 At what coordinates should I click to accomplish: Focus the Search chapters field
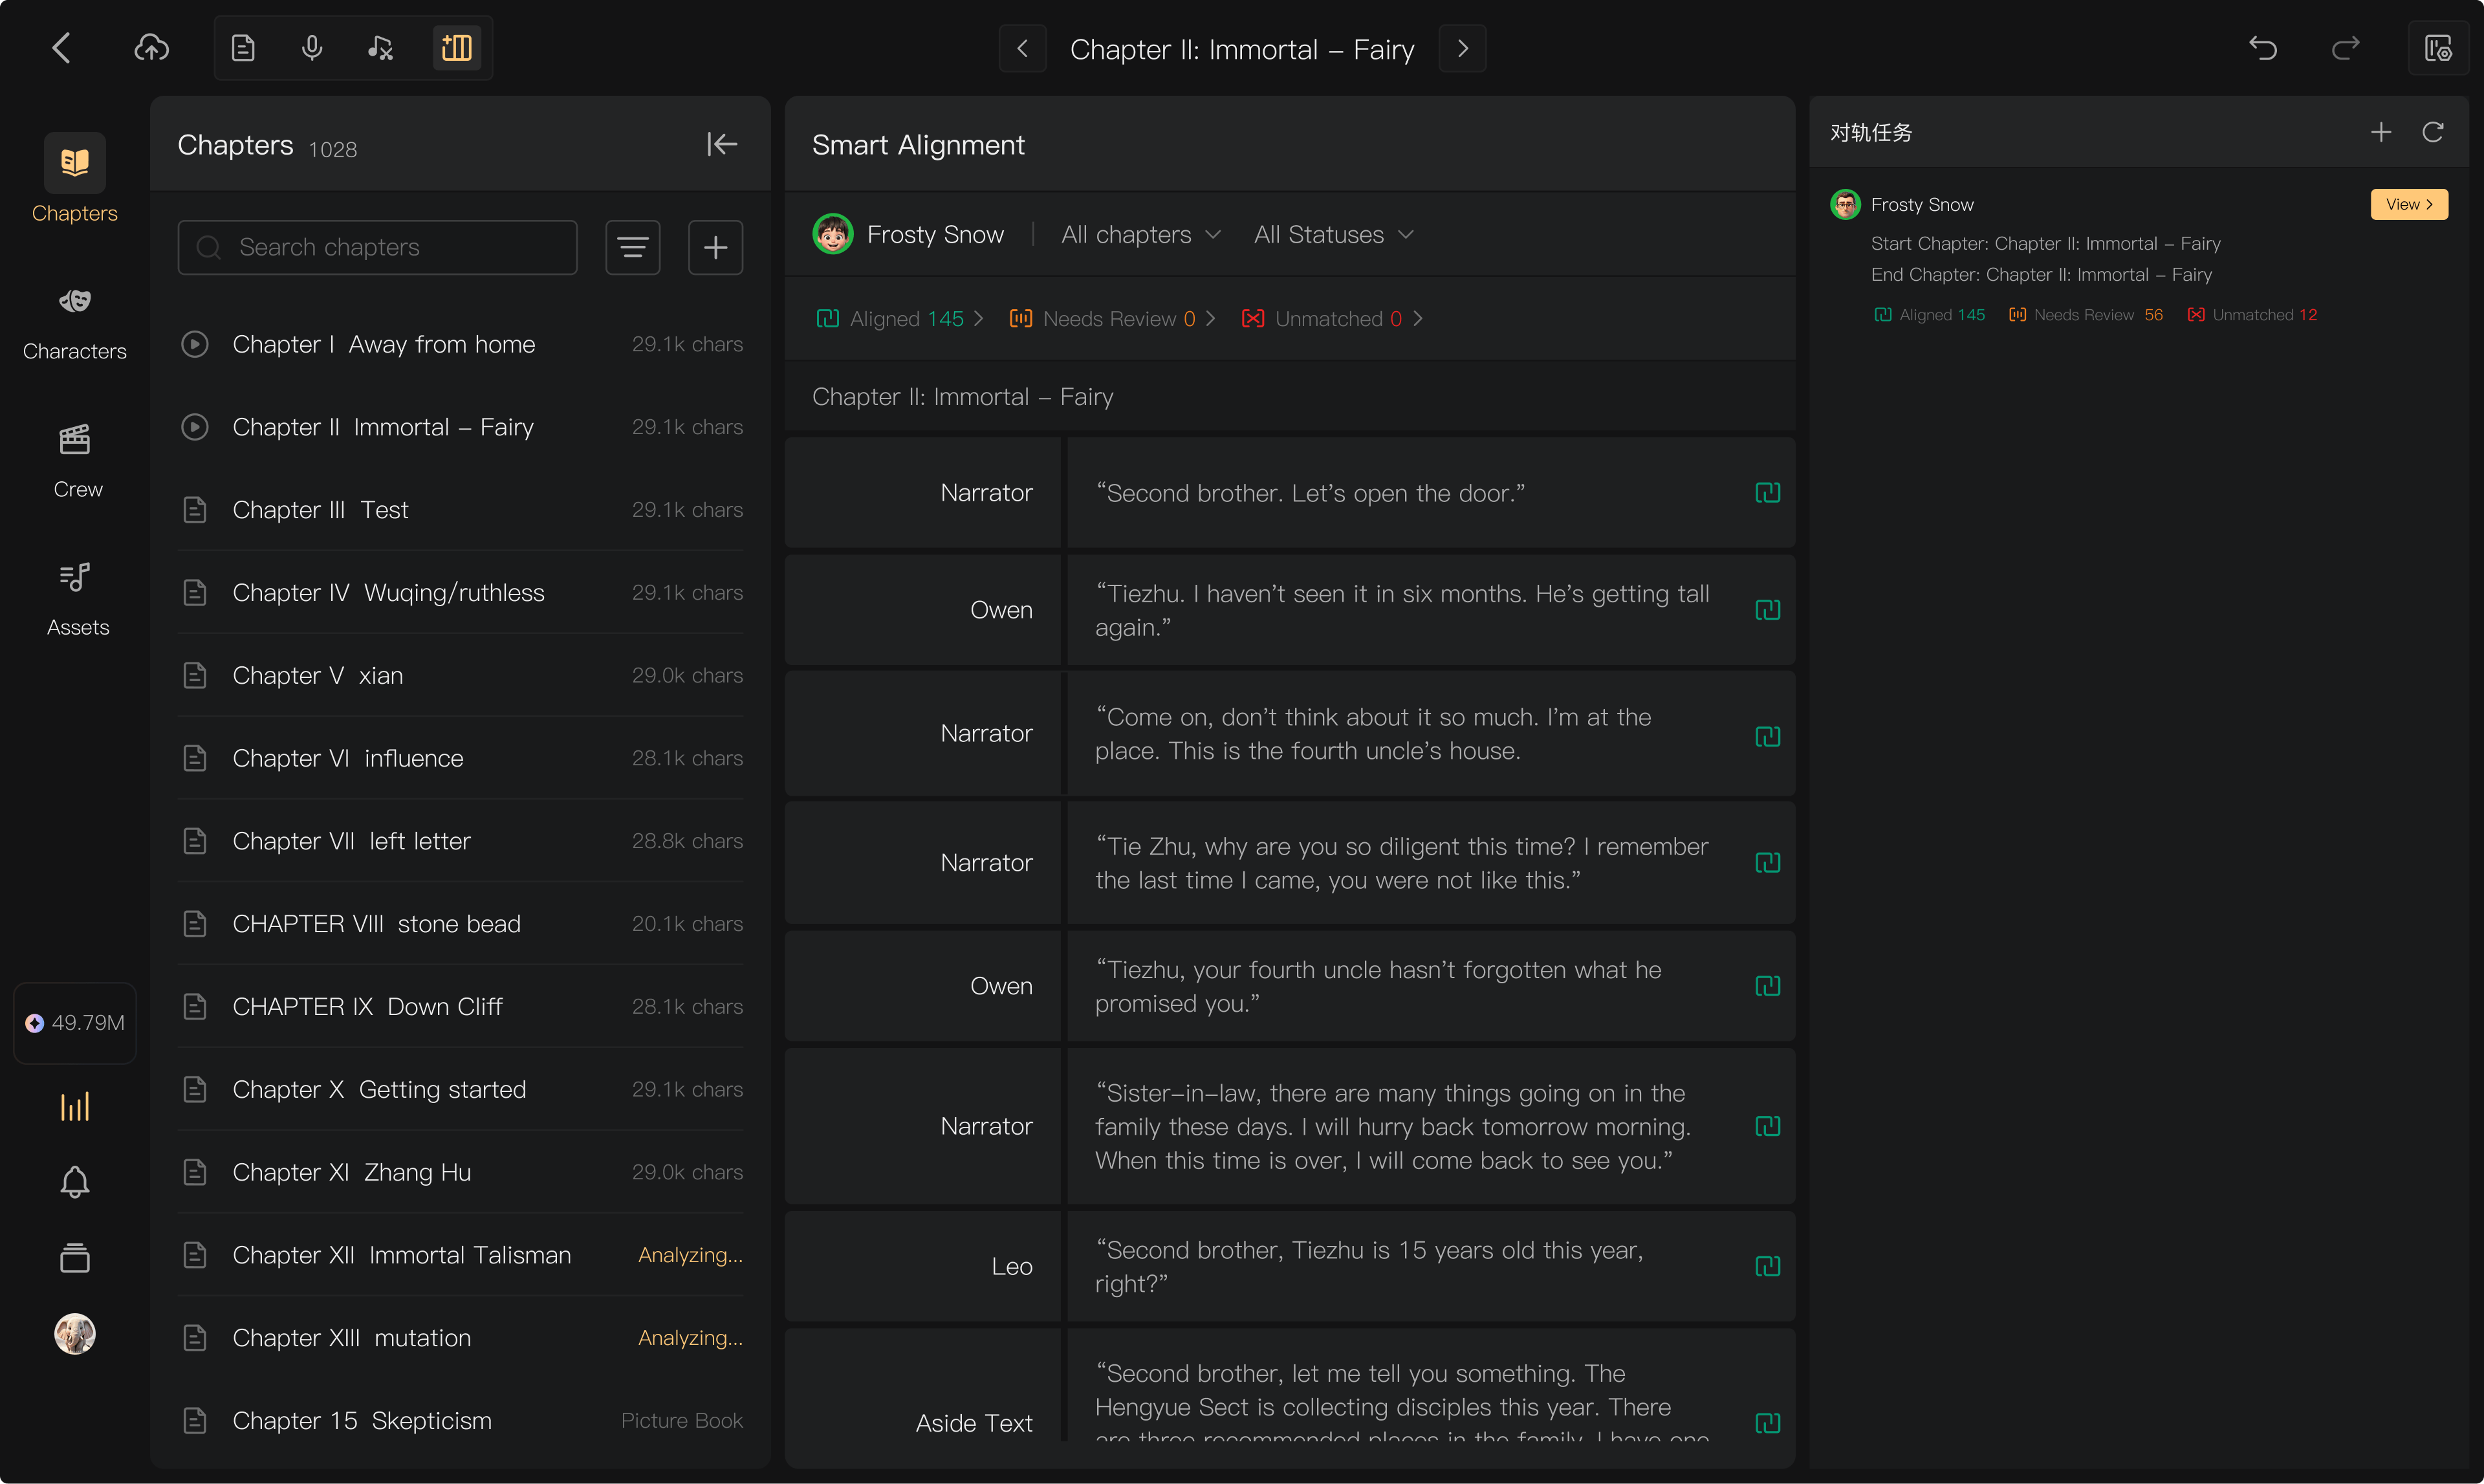377,247
